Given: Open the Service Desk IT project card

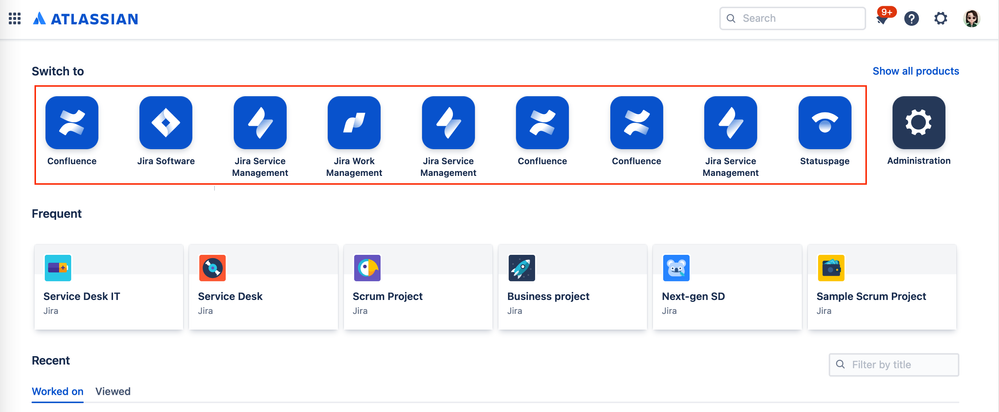Looking at the screenshot, I should pyautogui.click(x=109, y=287).
